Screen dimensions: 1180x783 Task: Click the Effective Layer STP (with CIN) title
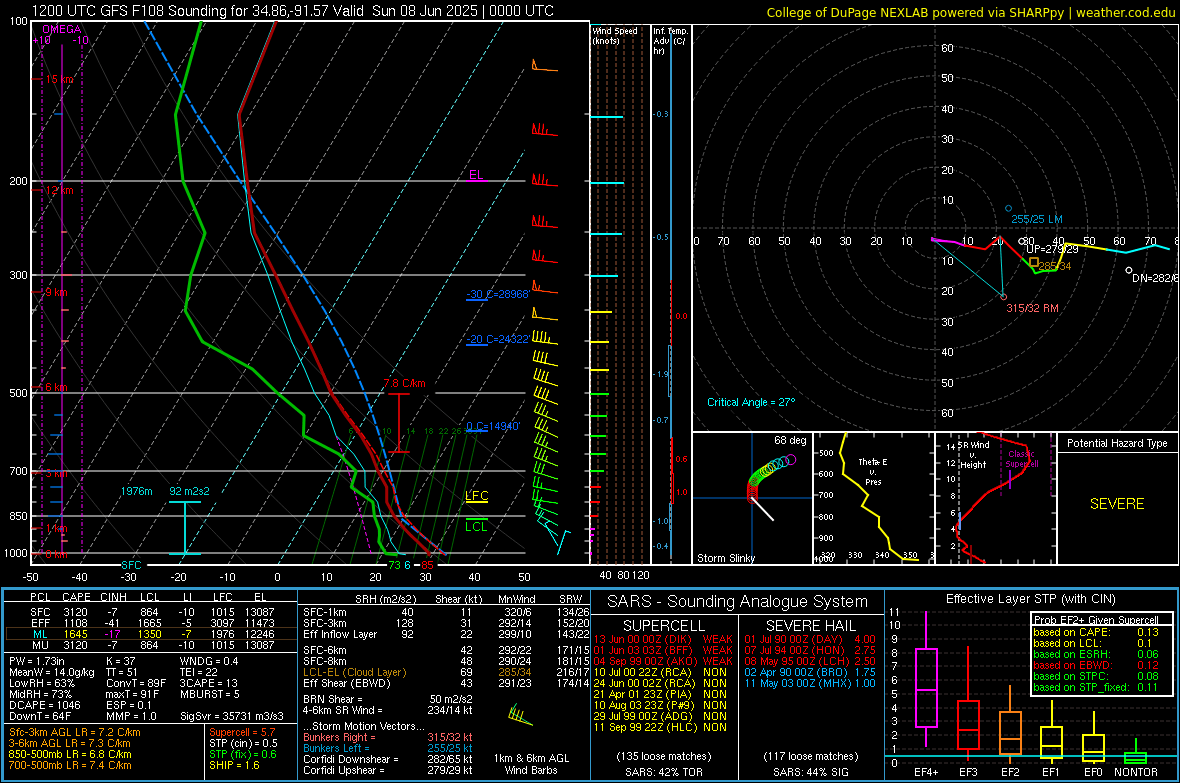(1030, 599)
